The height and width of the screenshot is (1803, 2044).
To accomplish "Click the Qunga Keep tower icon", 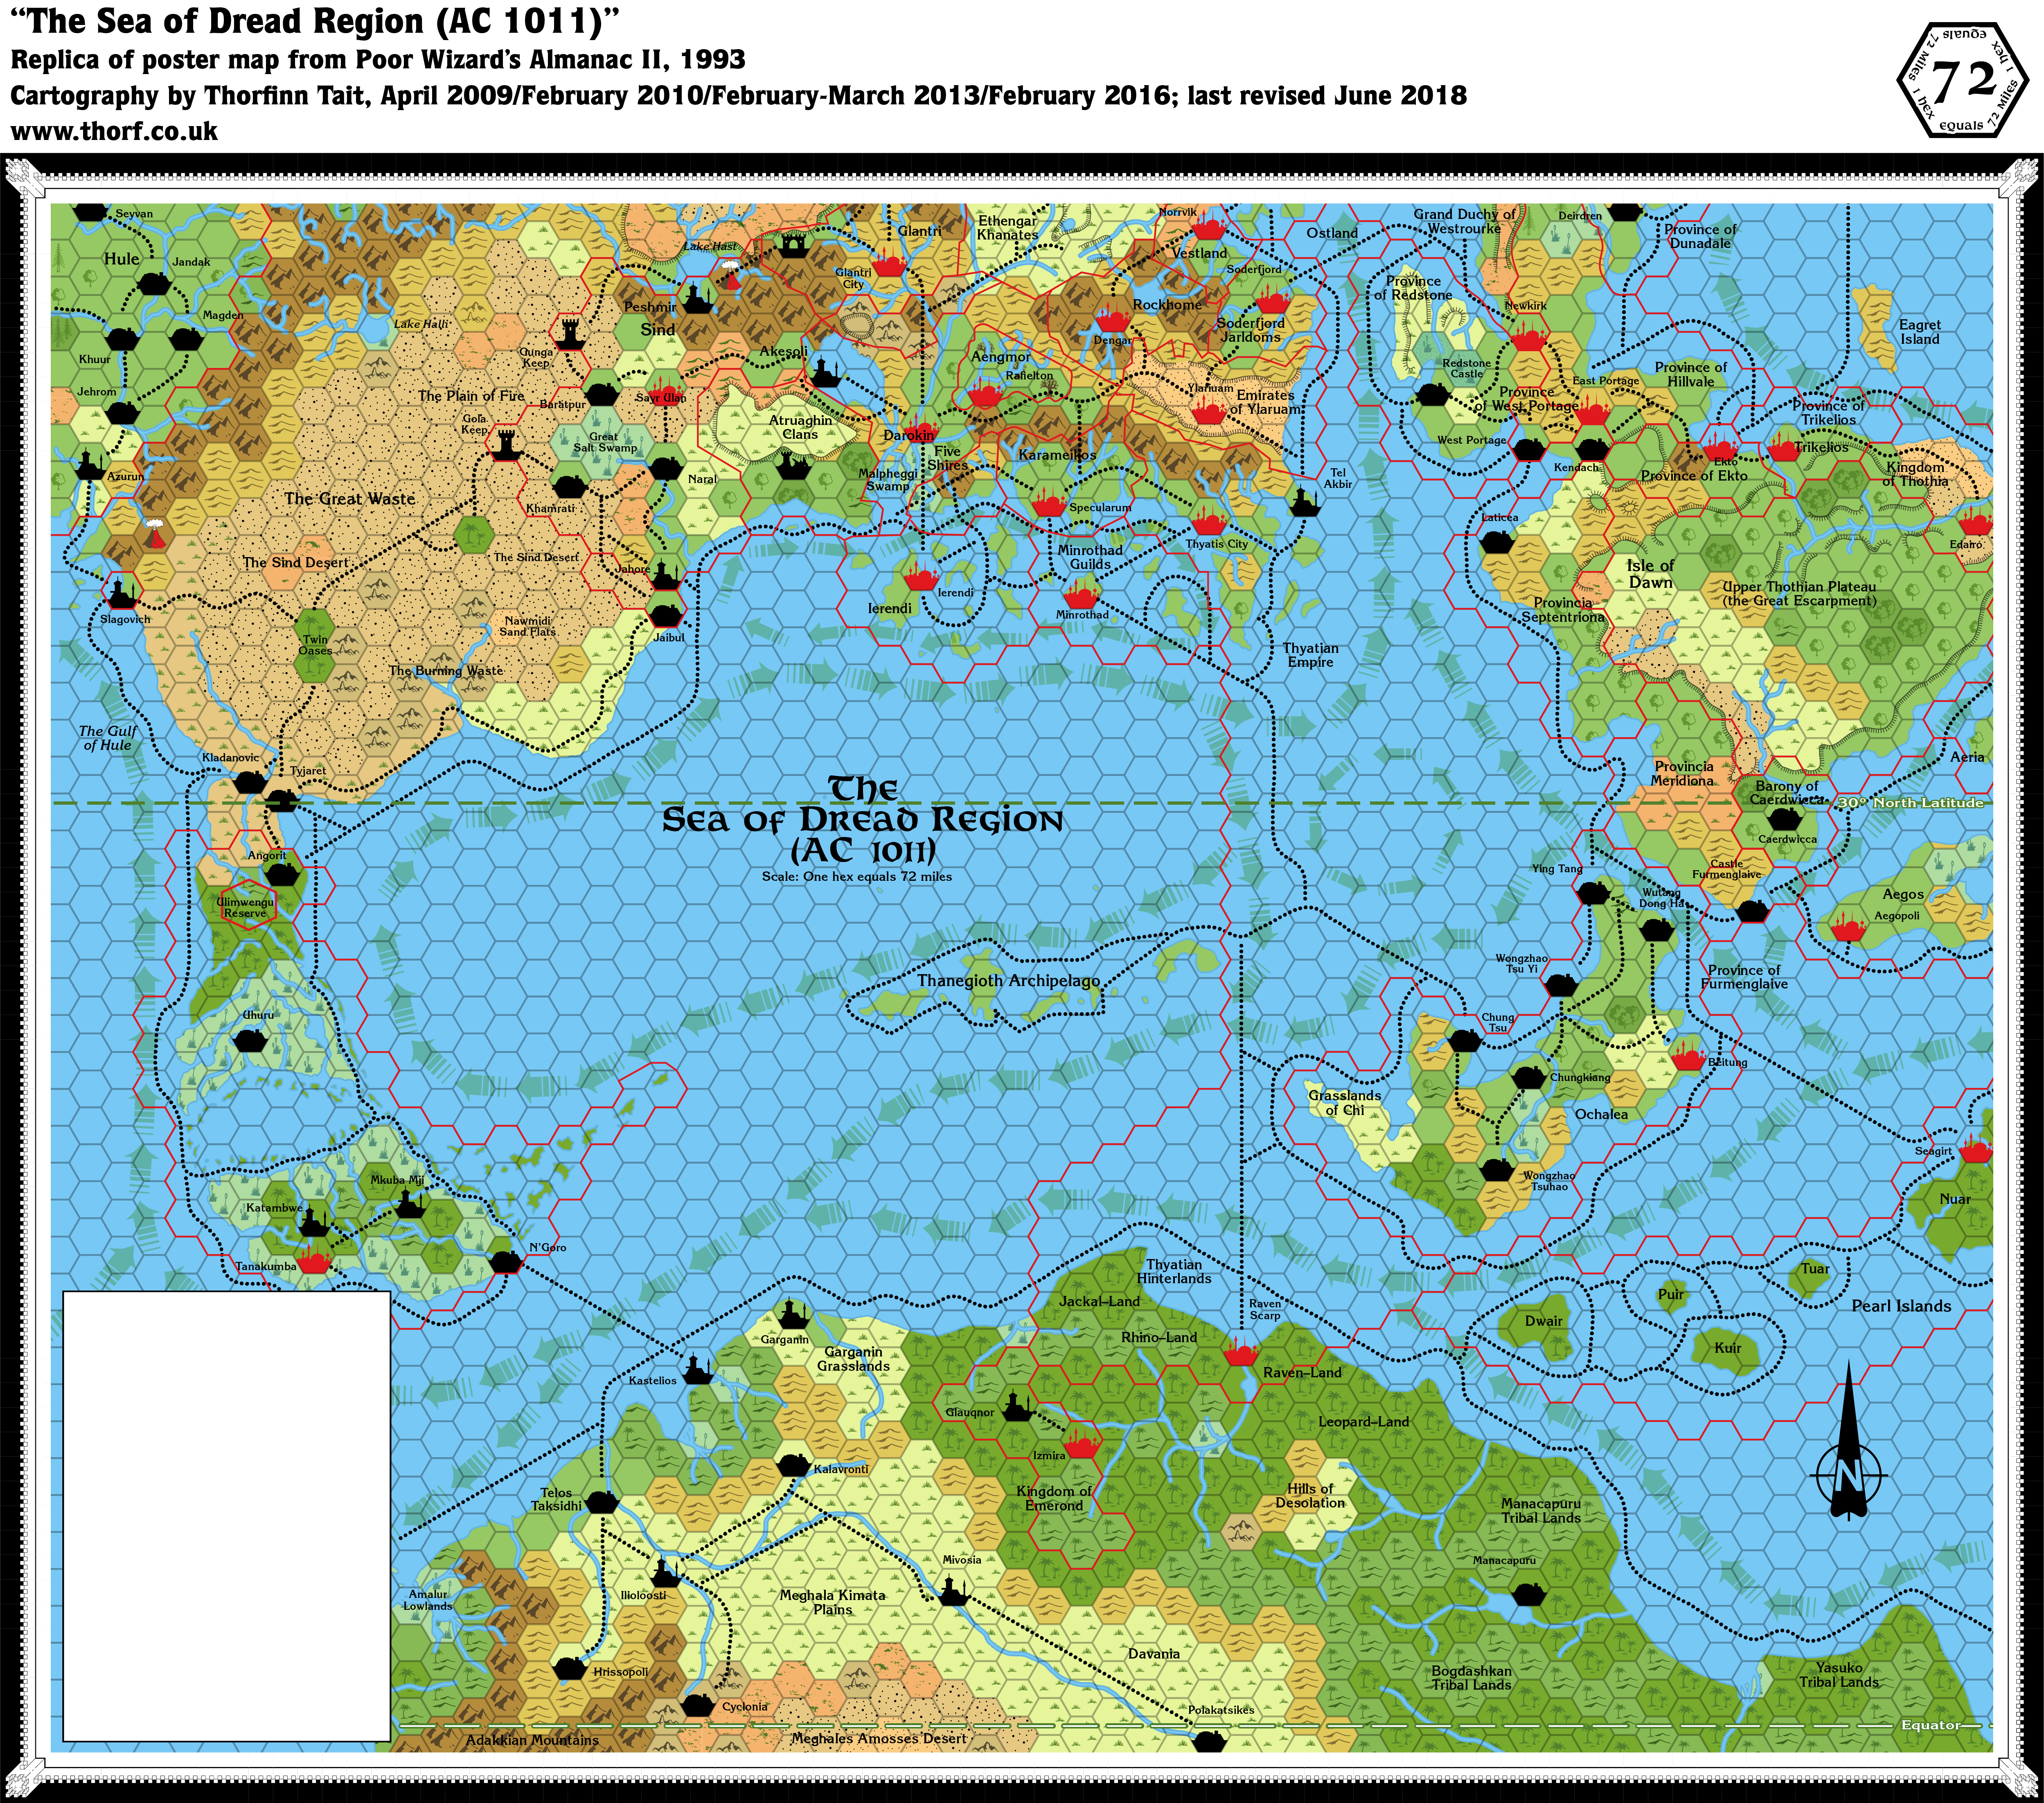I will pyautogui.click(x=571, y=333).
